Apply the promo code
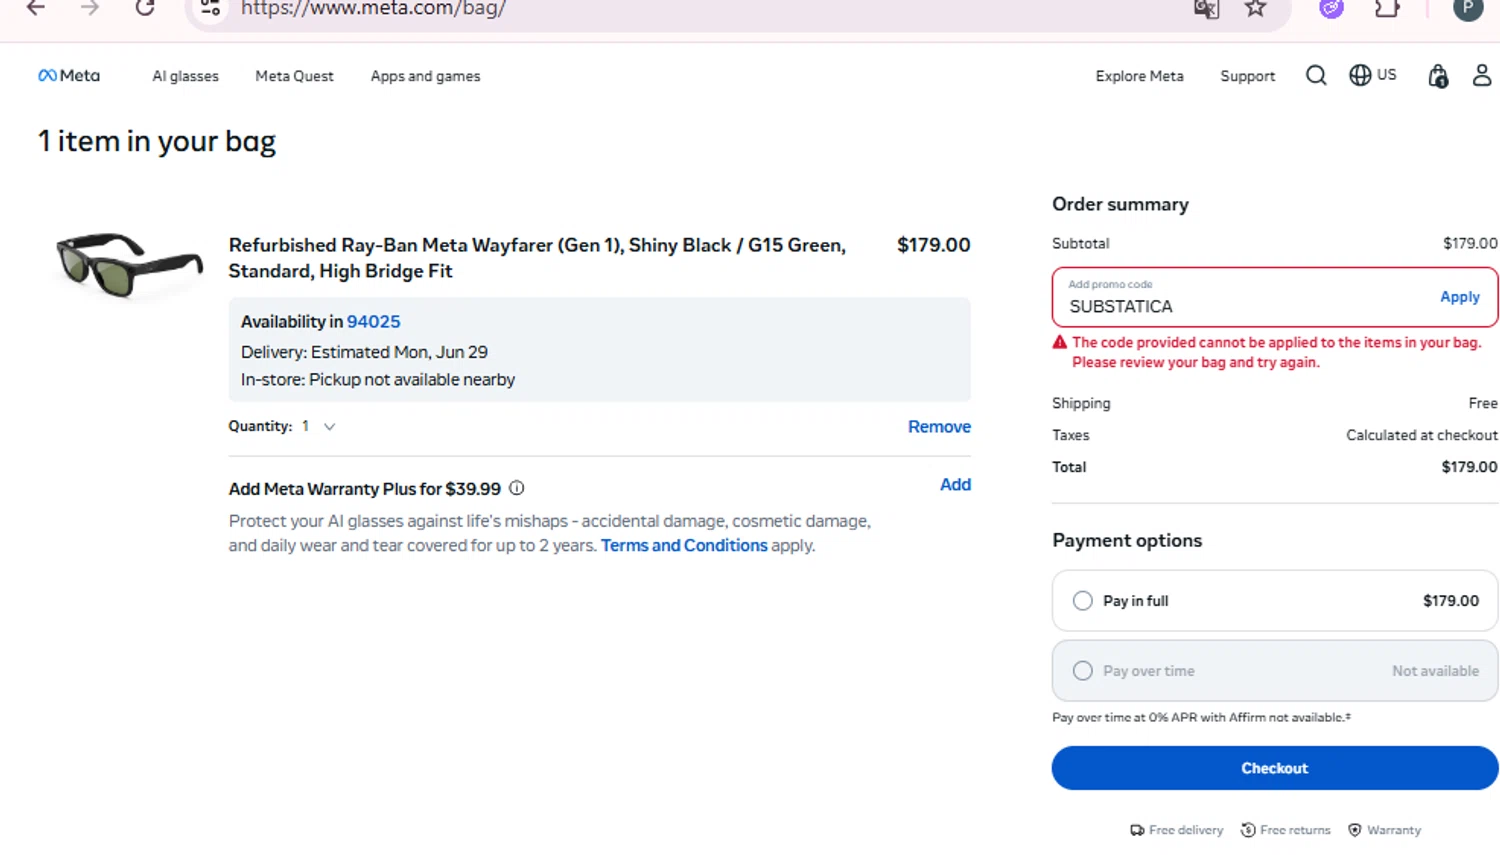This screenshot has width=1500, height=855. (1459, 297)
